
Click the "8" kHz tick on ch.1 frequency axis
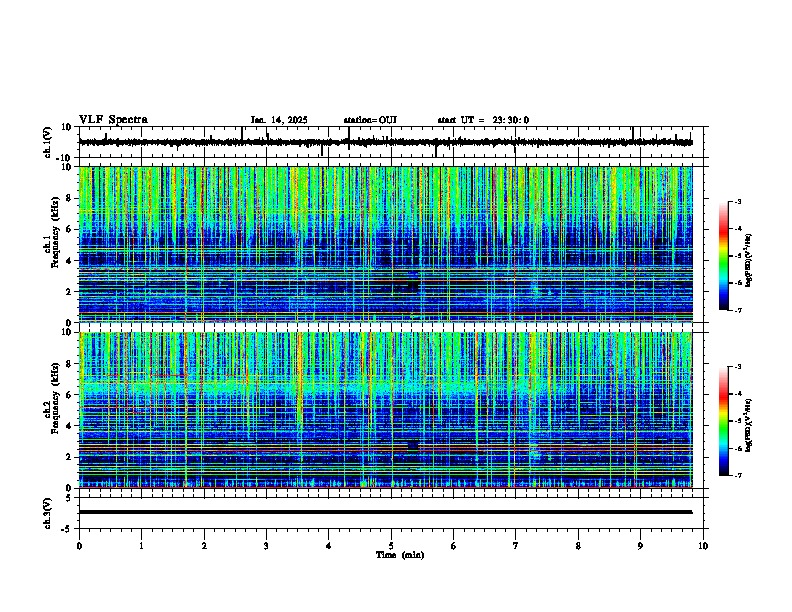(x=70, y=198)
